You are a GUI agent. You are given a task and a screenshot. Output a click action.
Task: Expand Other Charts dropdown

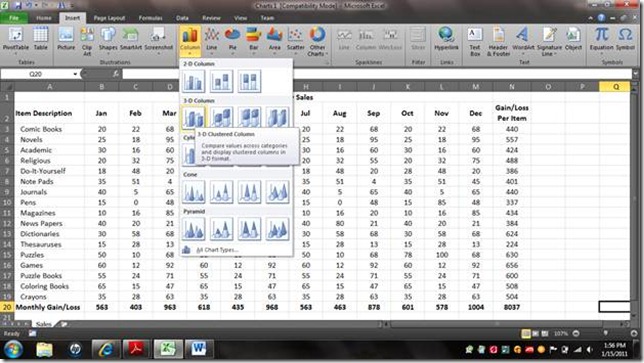point(317,41)
